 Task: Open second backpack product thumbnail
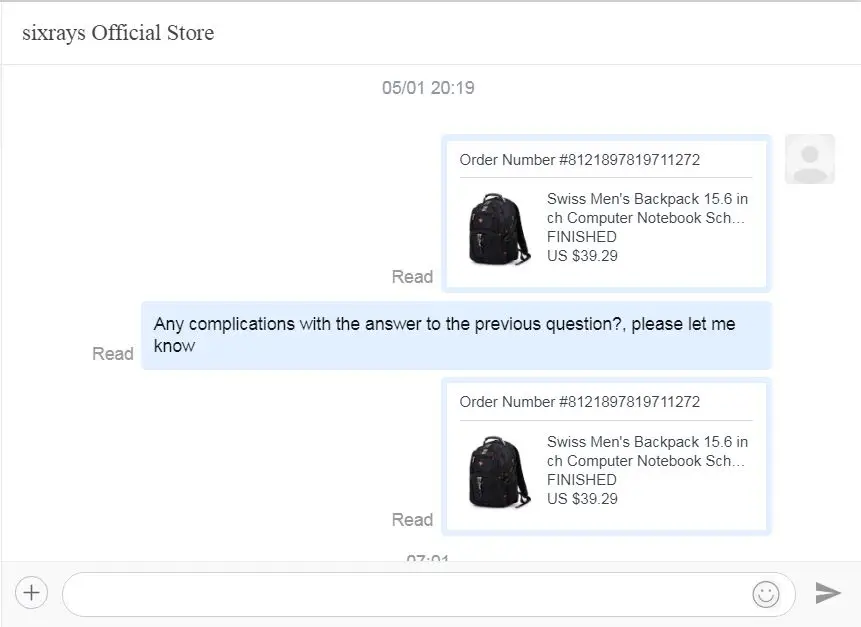(499, 472)
